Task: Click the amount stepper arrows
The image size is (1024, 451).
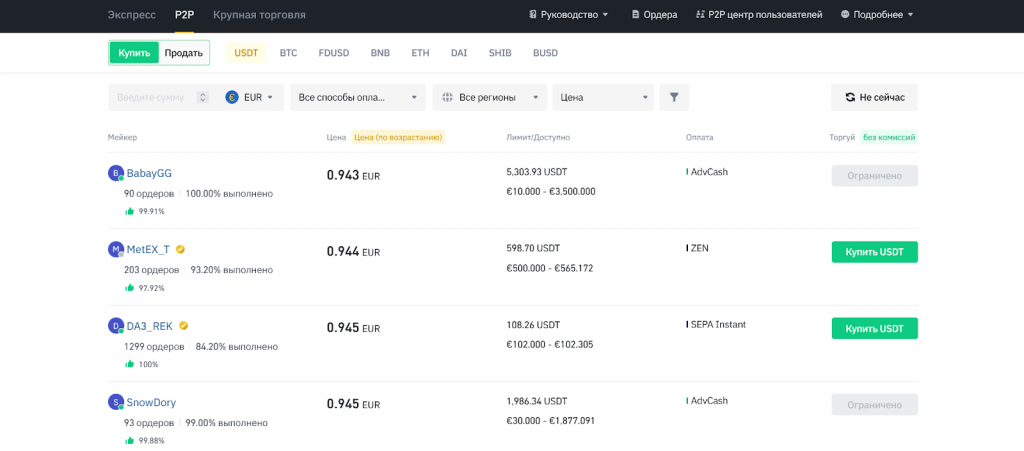Action: click(x=203, y=97)
